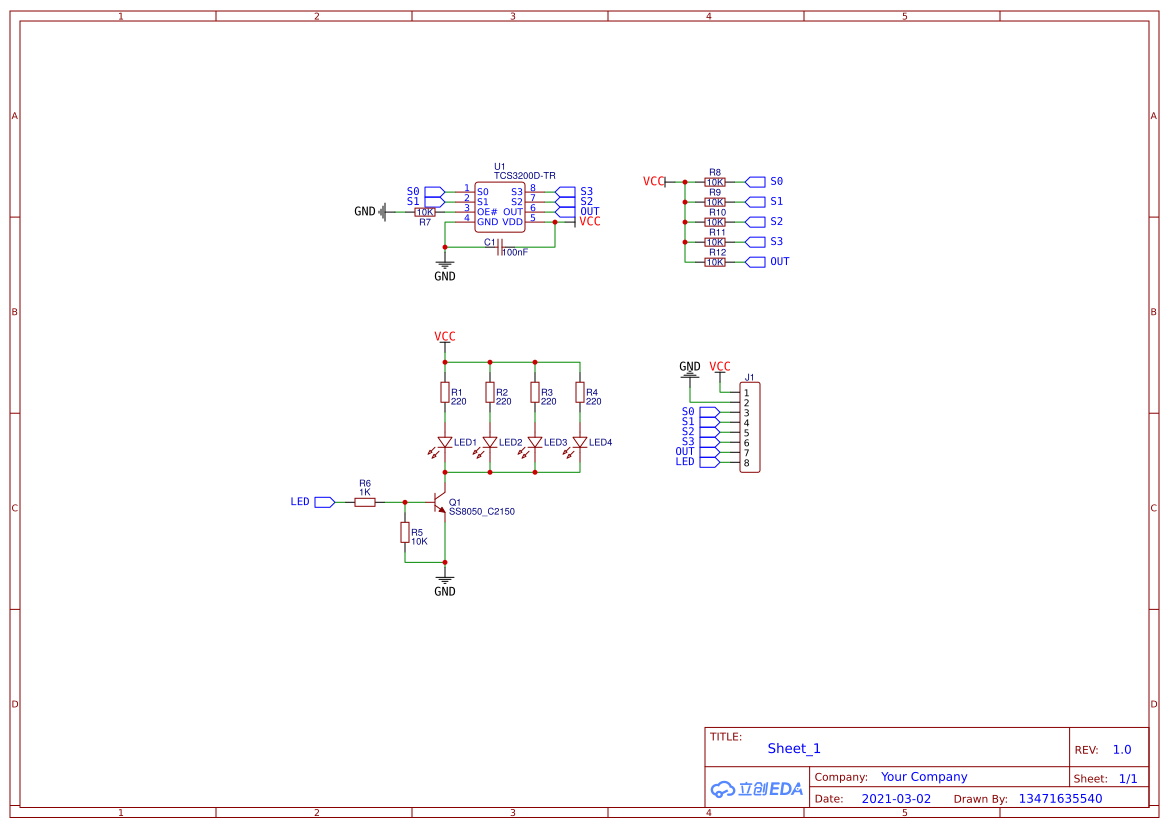This screenshot has width=1169, height=828.
Task: Click the 'TCS3200D-TR' part name text
Action: [x=524, y=176]
